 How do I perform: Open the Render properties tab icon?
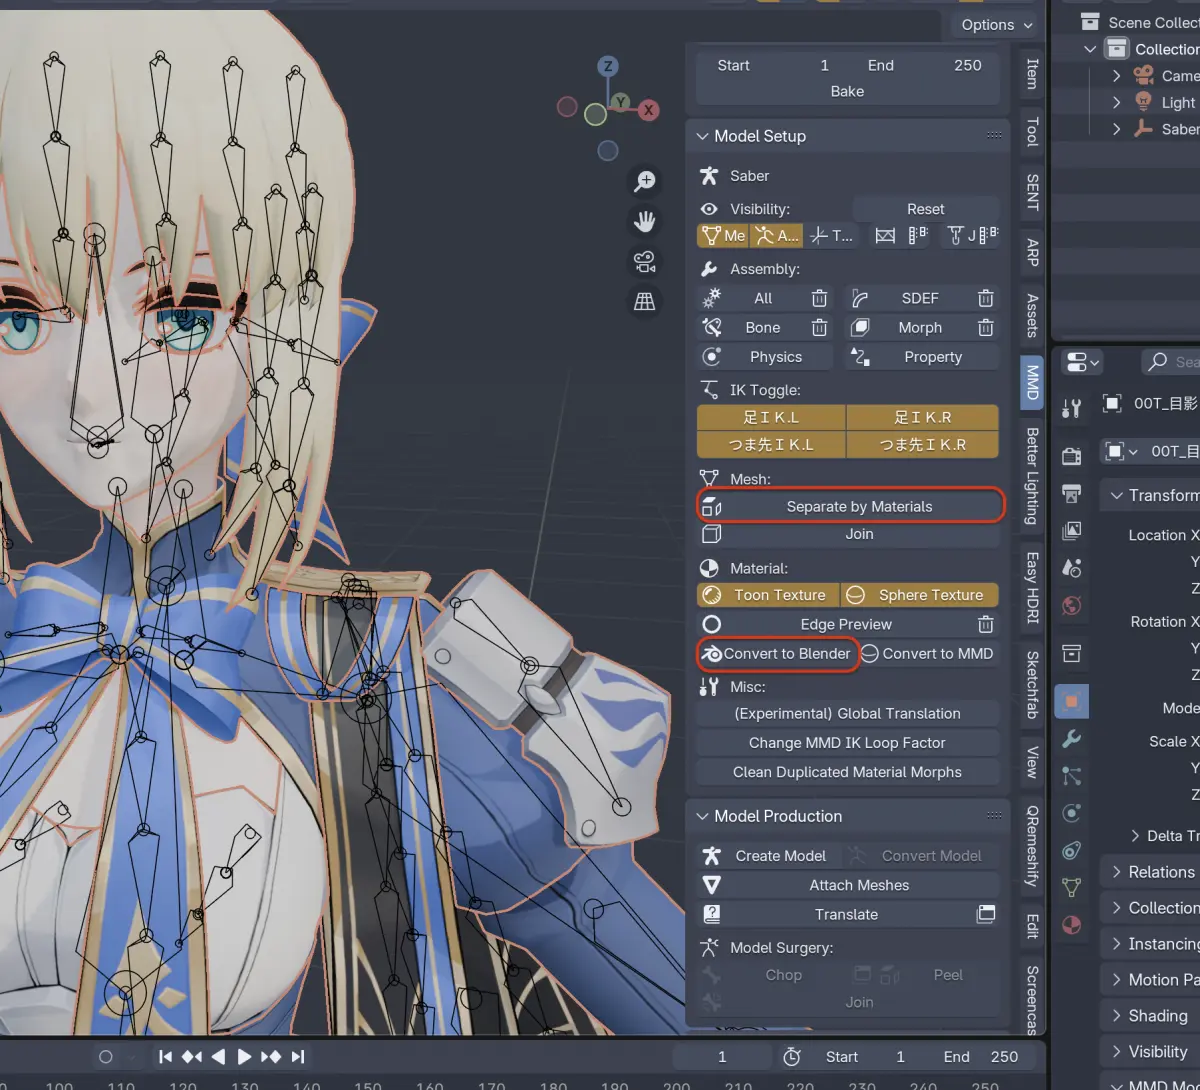pyautogui.click(x=1071, y=456)
